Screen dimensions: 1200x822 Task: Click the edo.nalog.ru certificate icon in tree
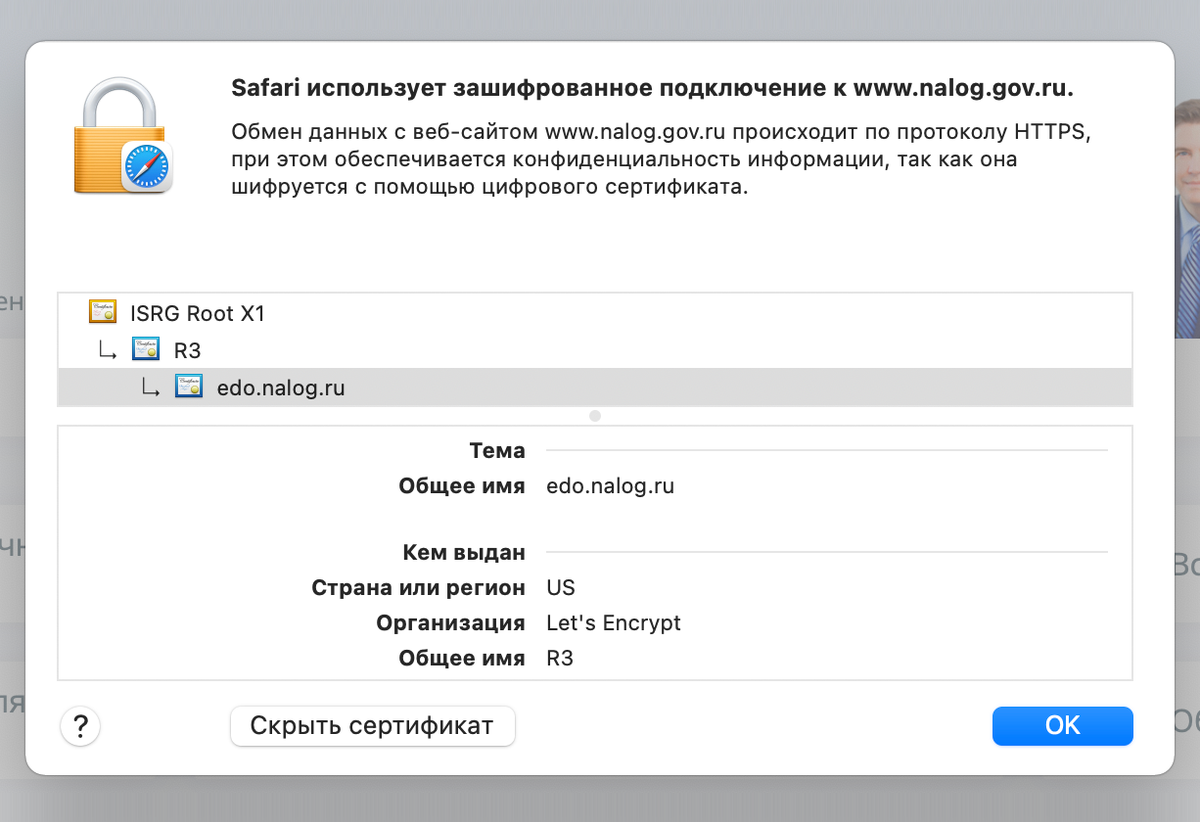pyautogui.click(x=189, y=388)
